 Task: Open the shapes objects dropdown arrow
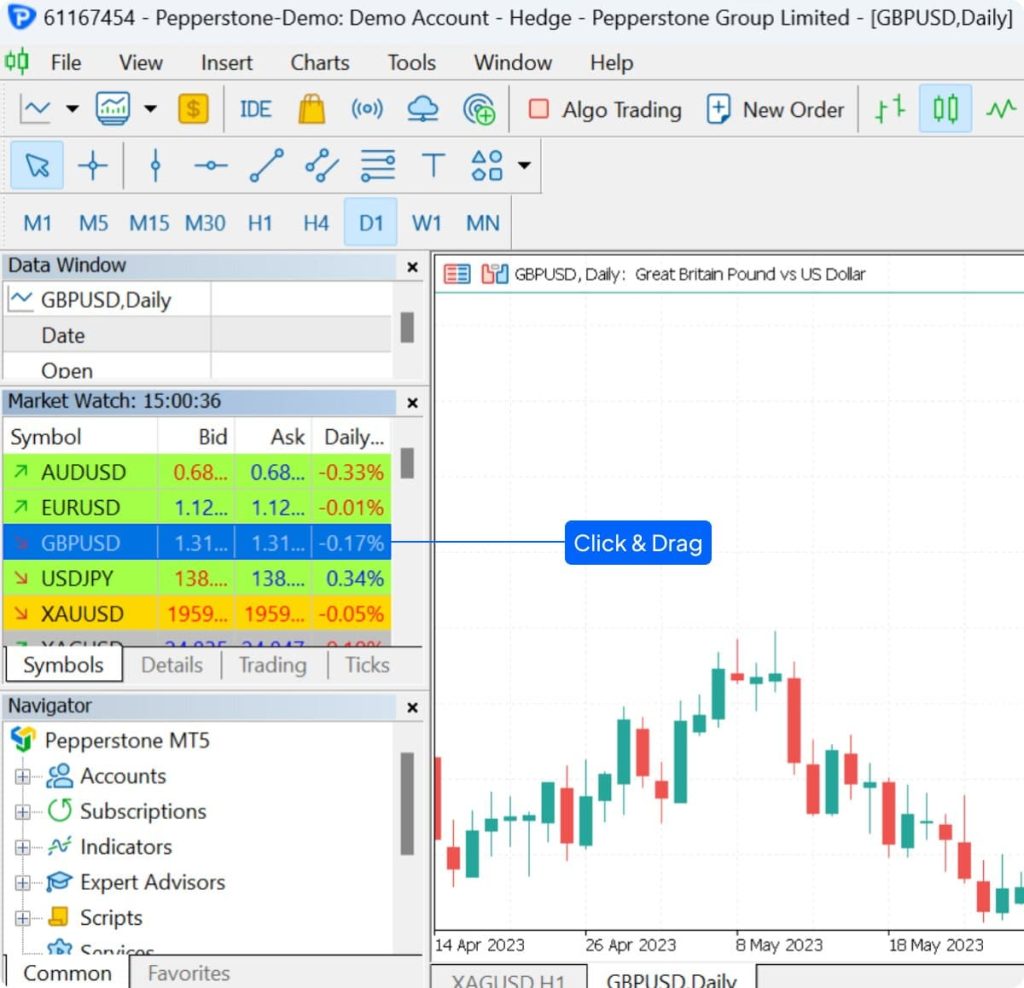pos(524,165)
